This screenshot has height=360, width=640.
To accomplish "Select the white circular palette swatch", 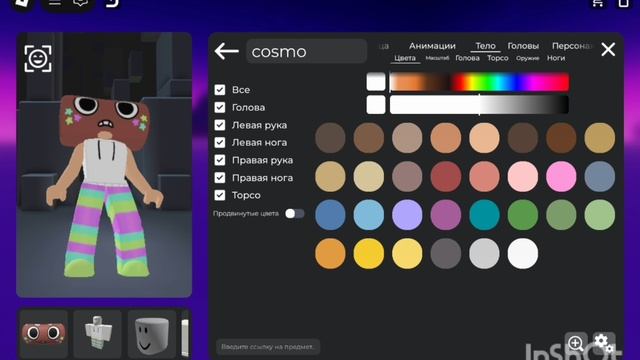I will click(x=522, y=253).
